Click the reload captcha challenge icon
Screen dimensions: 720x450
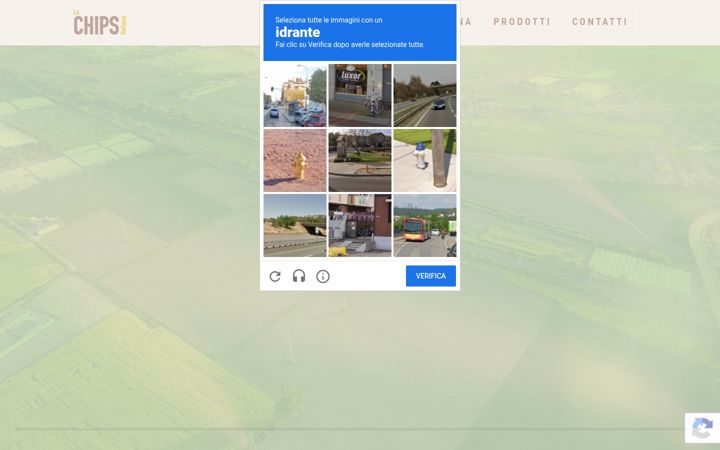(275, 276)
